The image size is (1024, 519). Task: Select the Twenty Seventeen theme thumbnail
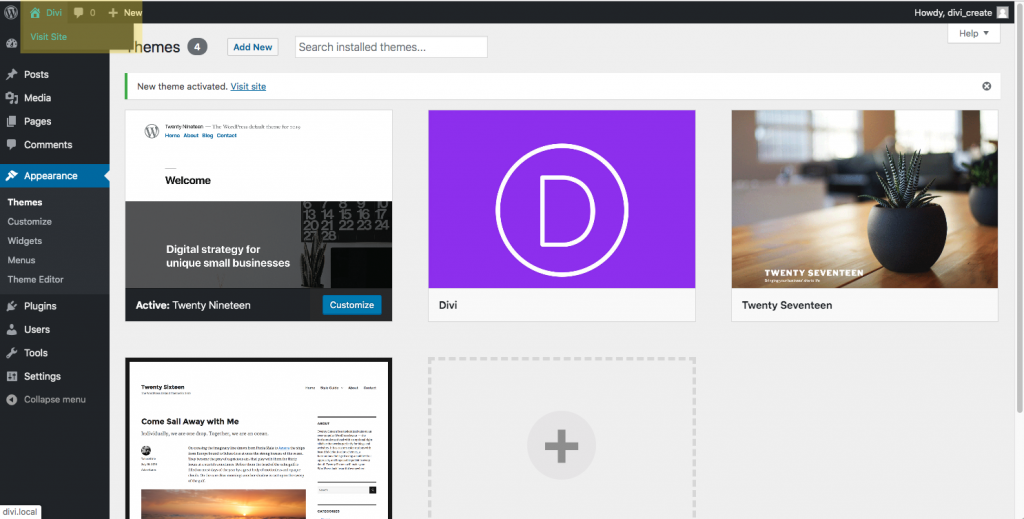pos(865,199)
